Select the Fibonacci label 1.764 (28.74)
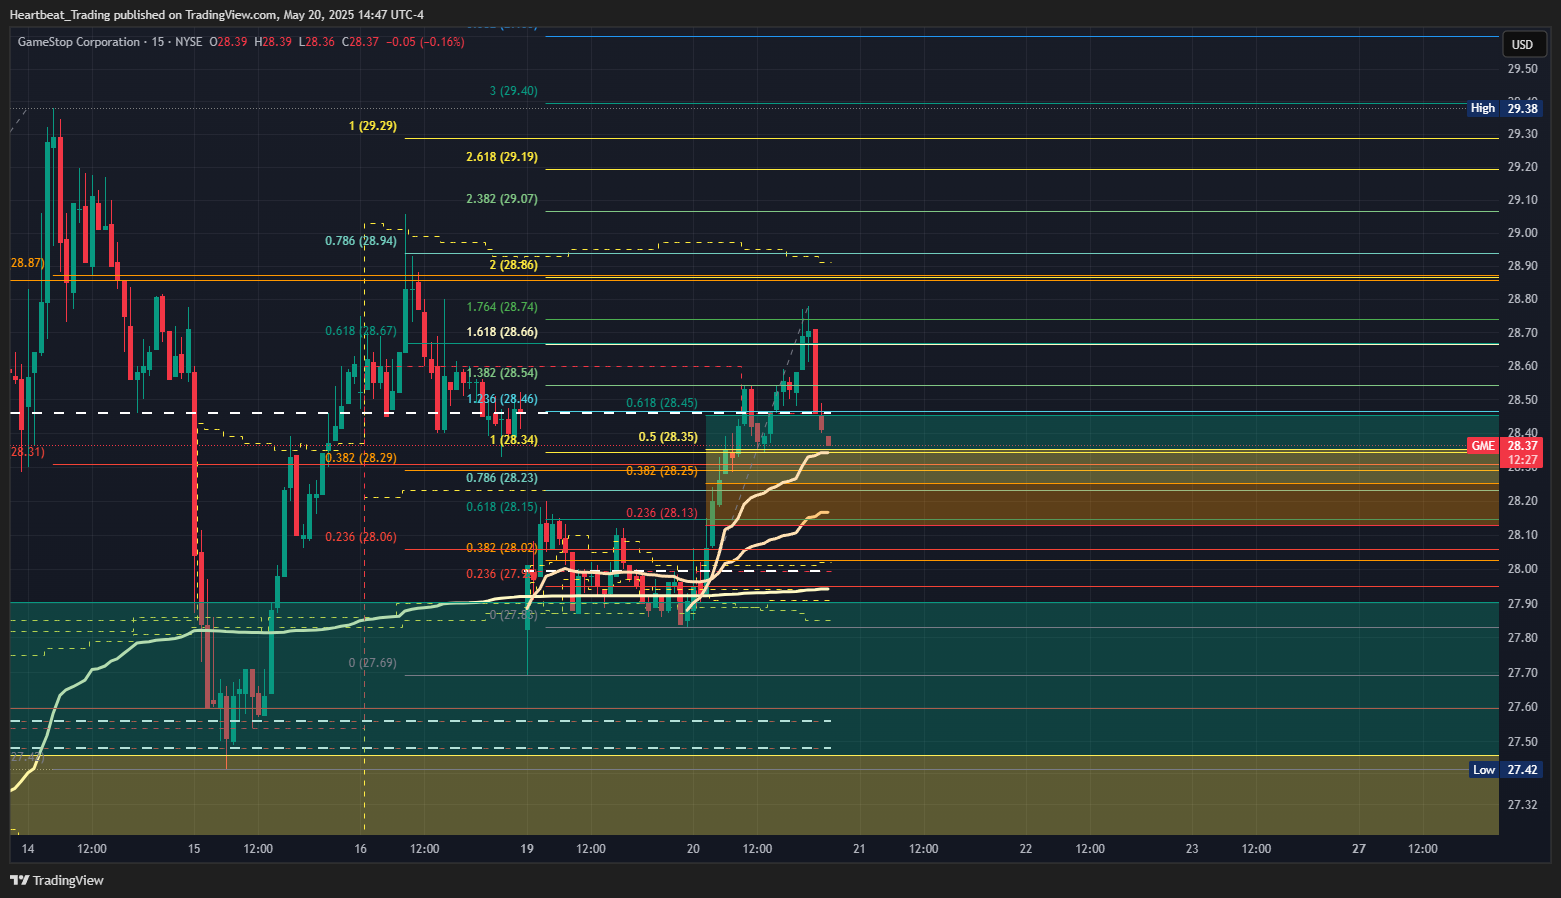1561x898 pixels. (x=502, y=307)
